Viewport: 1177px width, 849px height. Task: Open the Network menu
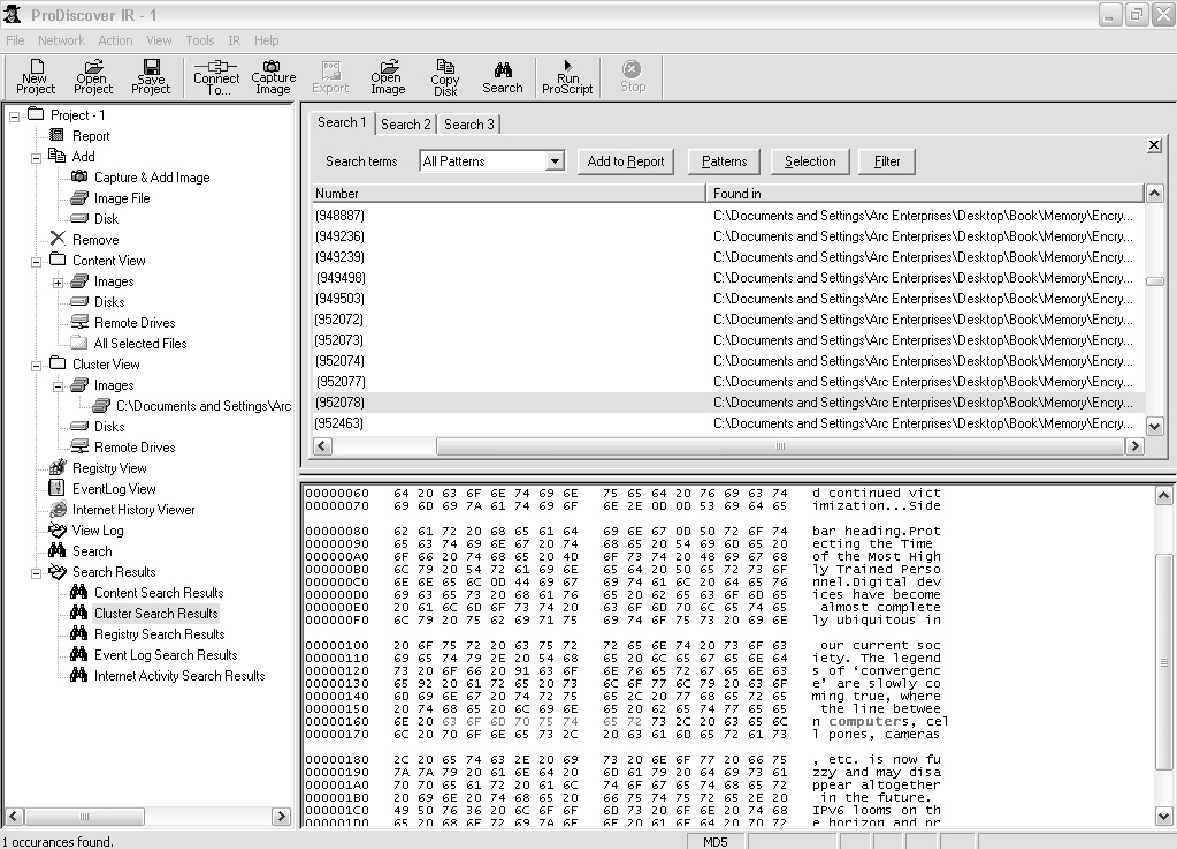[62, 41]
